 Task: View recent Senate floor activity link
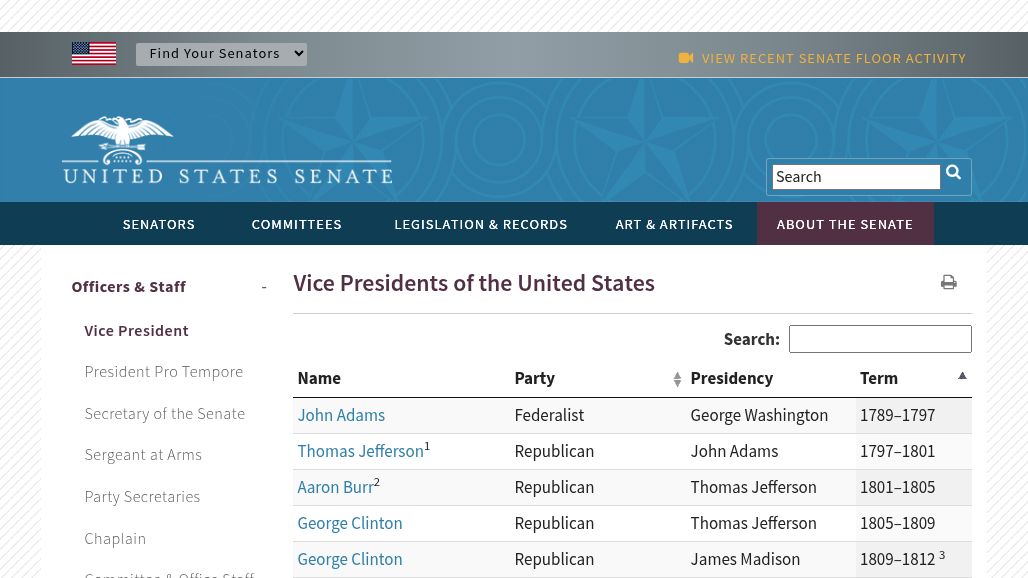(x=833, y=59)
